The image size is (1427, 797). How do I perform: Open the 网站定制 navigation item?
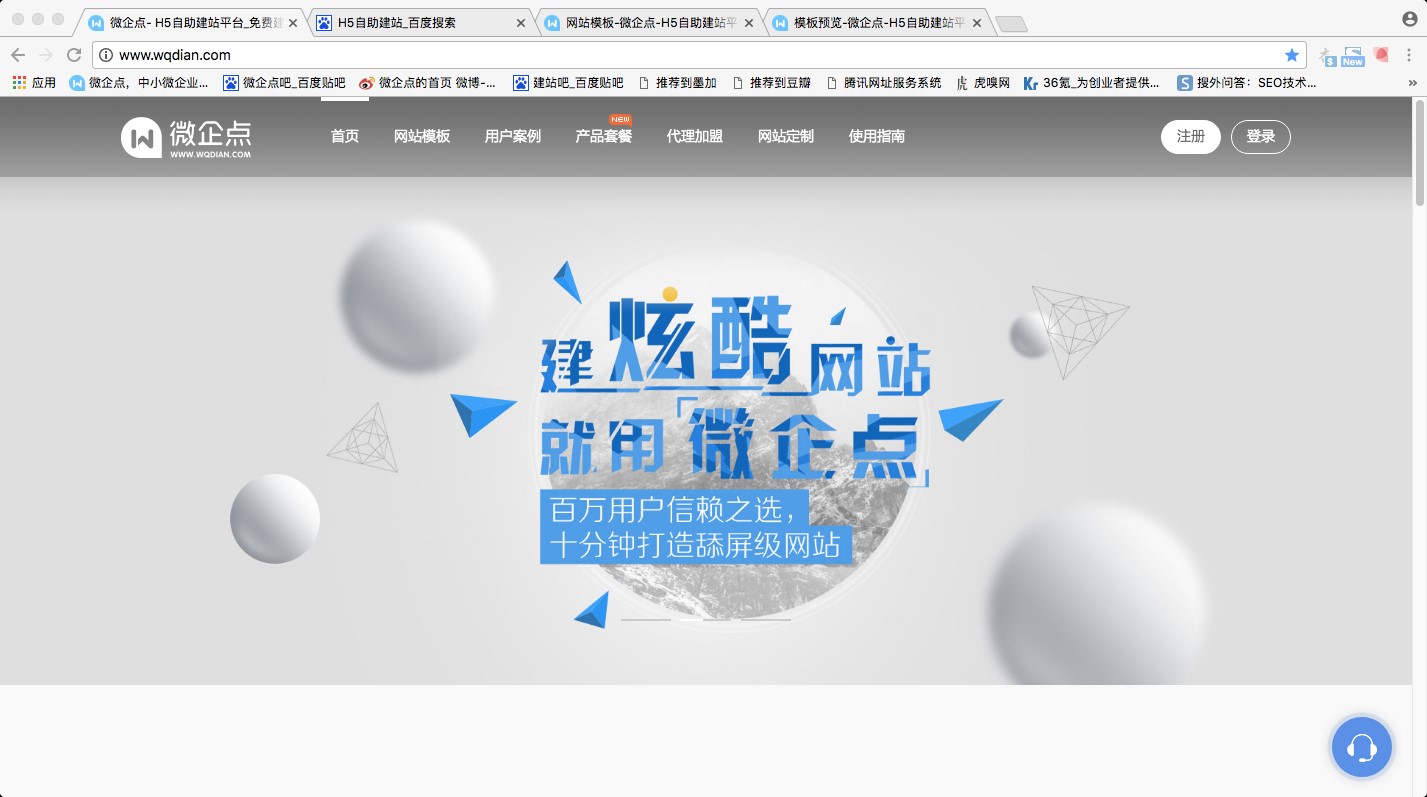[786, 136]
